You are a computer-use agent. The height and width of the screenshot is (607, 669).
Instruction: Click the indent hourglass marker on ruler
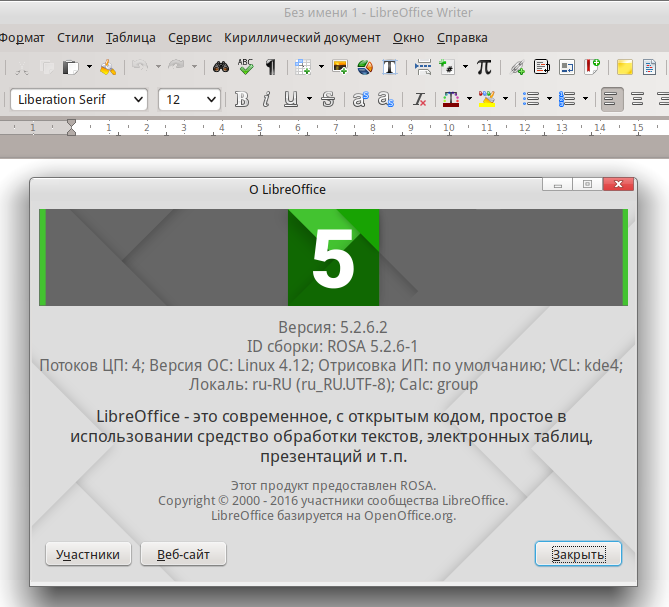[x=71, y=128]
